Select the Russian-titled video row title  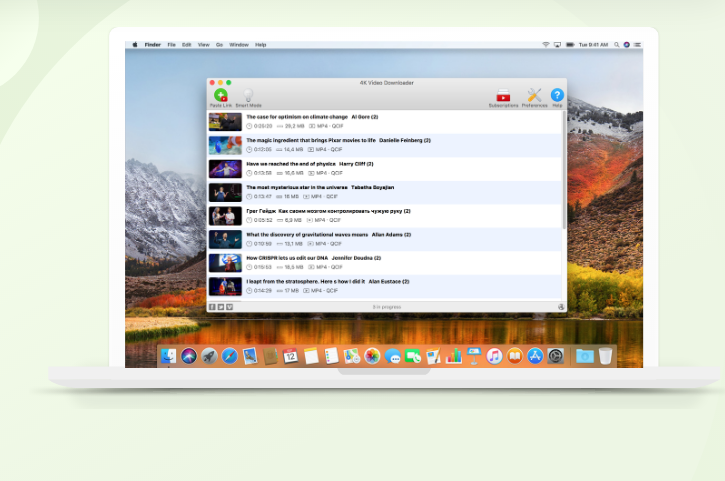[x=328, y=211]
